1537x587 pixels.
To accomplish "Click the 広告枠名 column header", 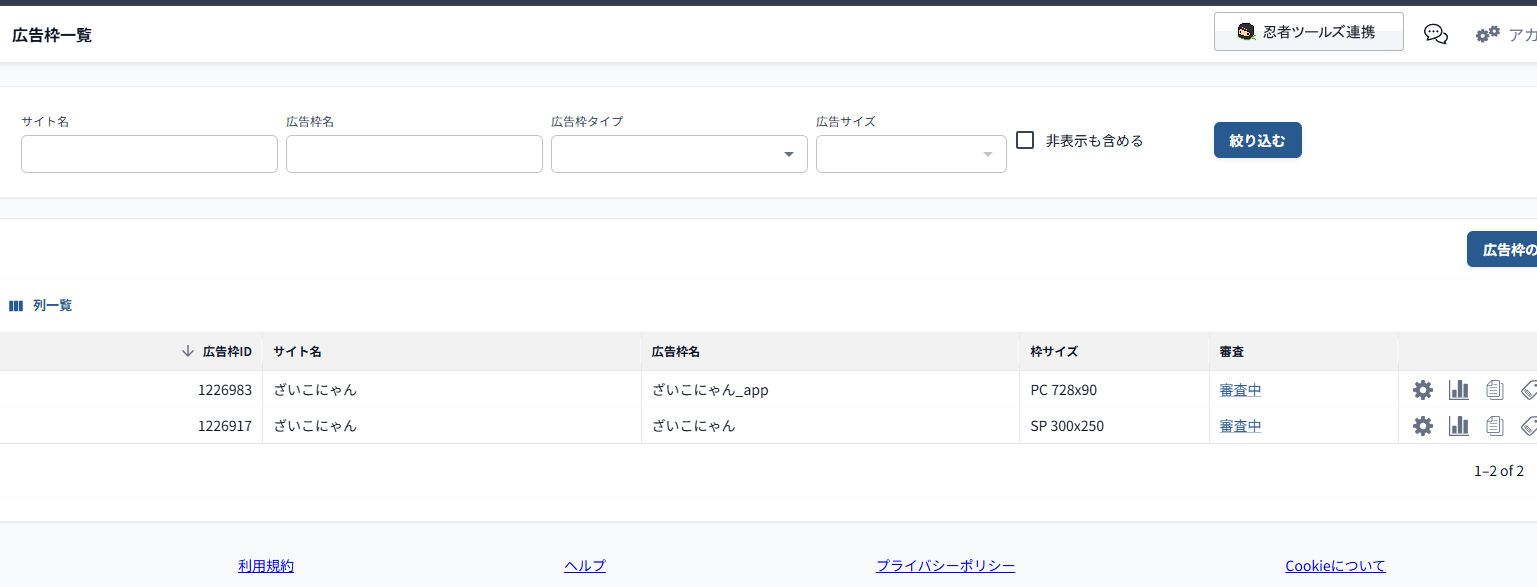I will coord(675,352).
